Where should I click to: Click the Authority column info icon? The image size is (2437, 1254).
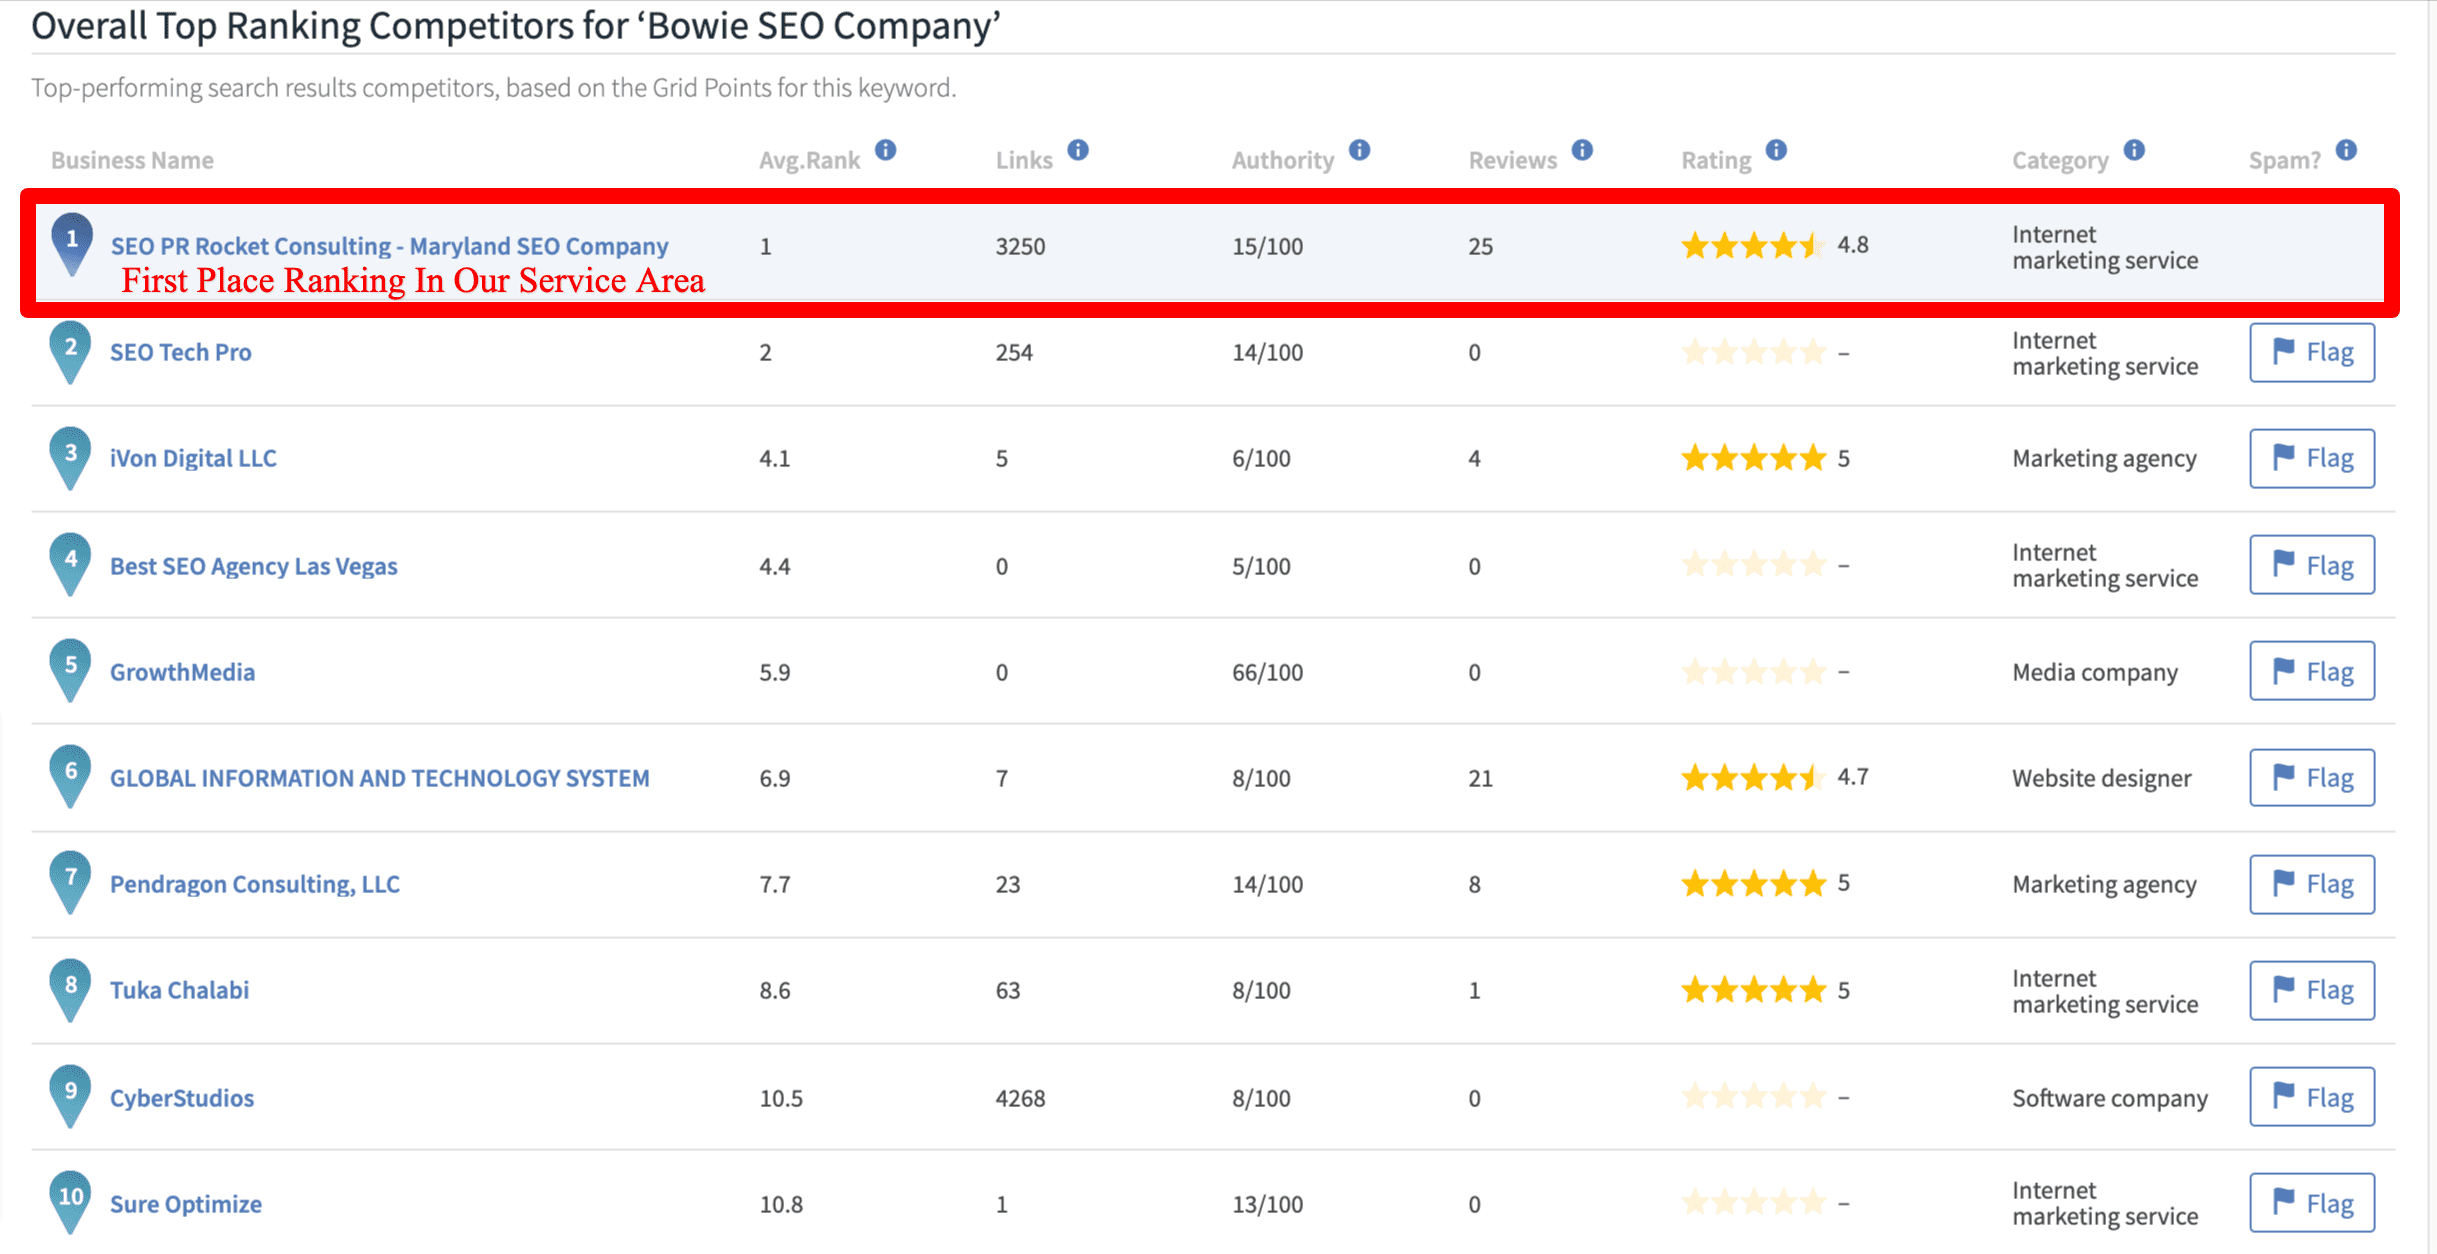[1359, 150]
